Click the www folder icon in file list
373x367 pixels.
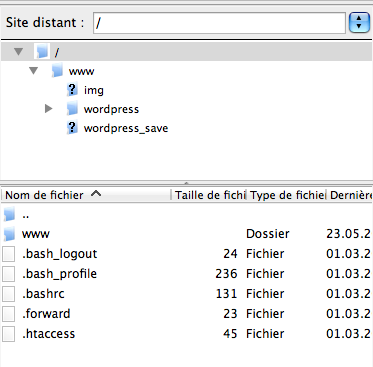pos(9,234)
